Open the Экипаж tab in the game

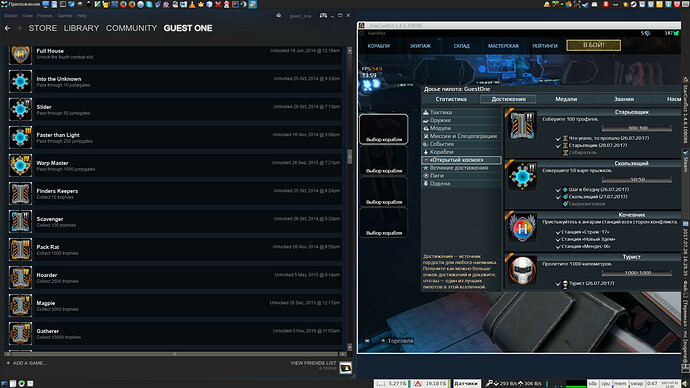pos(420,46)
